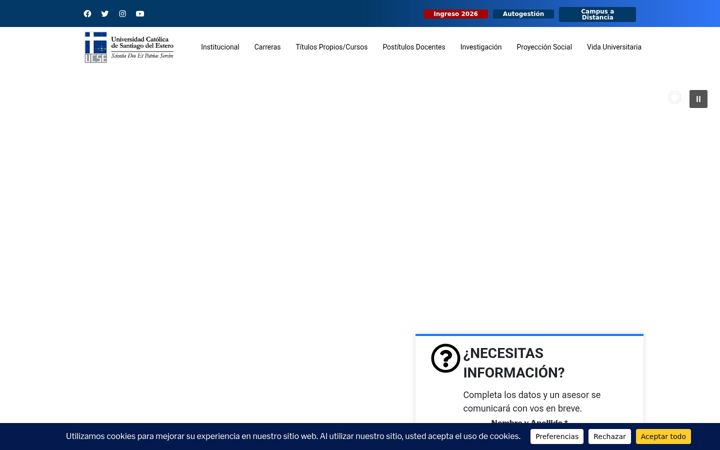The image size is (720, 450).
Task: Select Proyección Social menu item
Action: click(544, 47)
